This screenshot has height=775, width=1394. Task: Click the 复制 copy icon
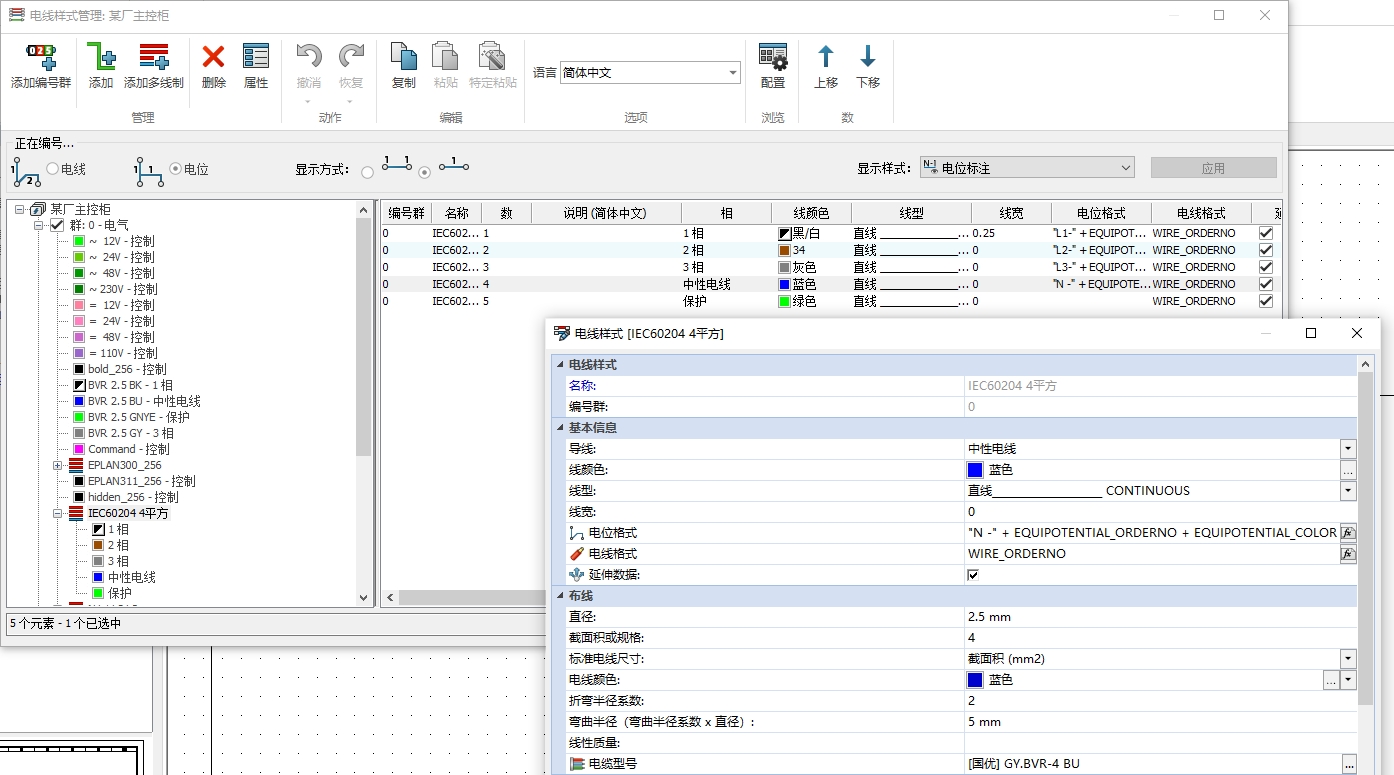tap(403, 58)
